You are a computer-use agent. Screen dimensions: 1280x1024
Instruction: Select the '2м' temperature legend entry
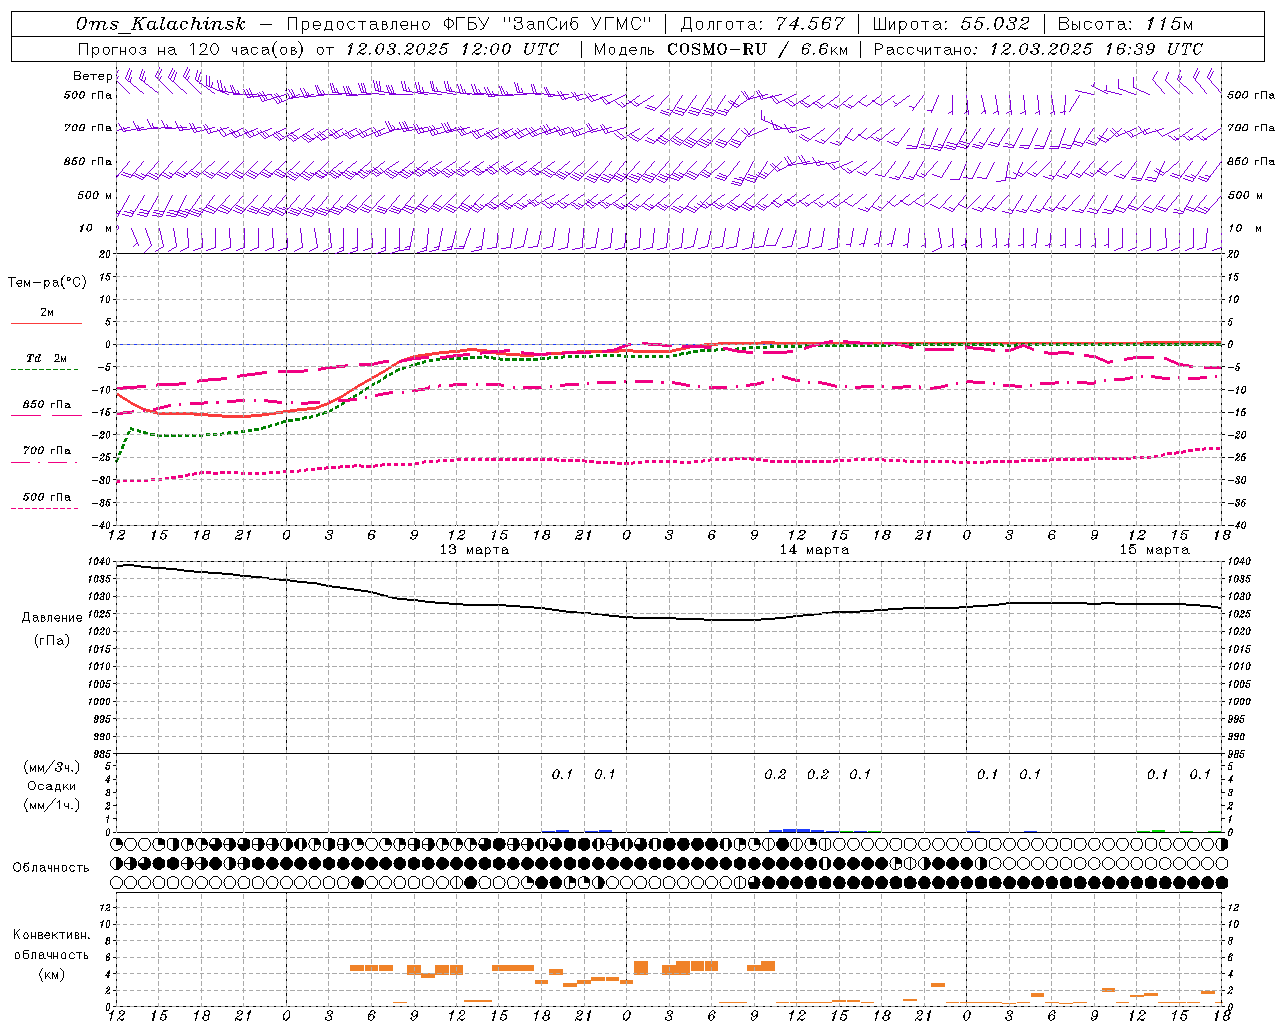click(47, 313)
